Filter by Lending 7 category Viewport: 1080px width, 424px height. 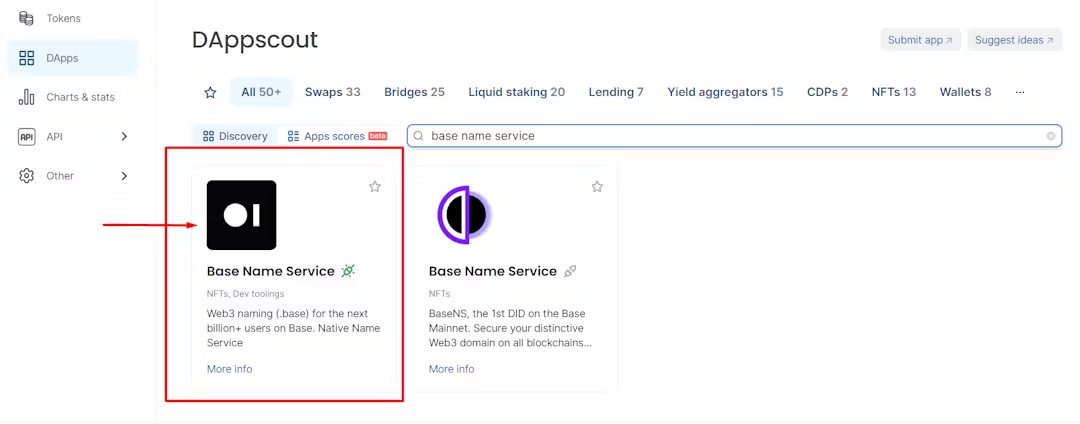[x=616, y=92]
